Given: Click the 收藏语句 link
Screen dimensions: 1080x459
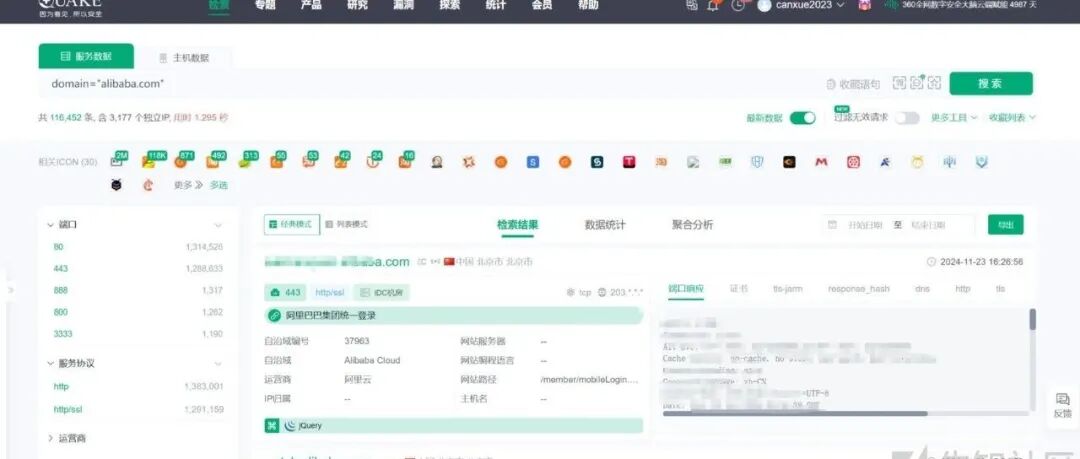Looking at the screenshot, I should (x=853, y=84).
